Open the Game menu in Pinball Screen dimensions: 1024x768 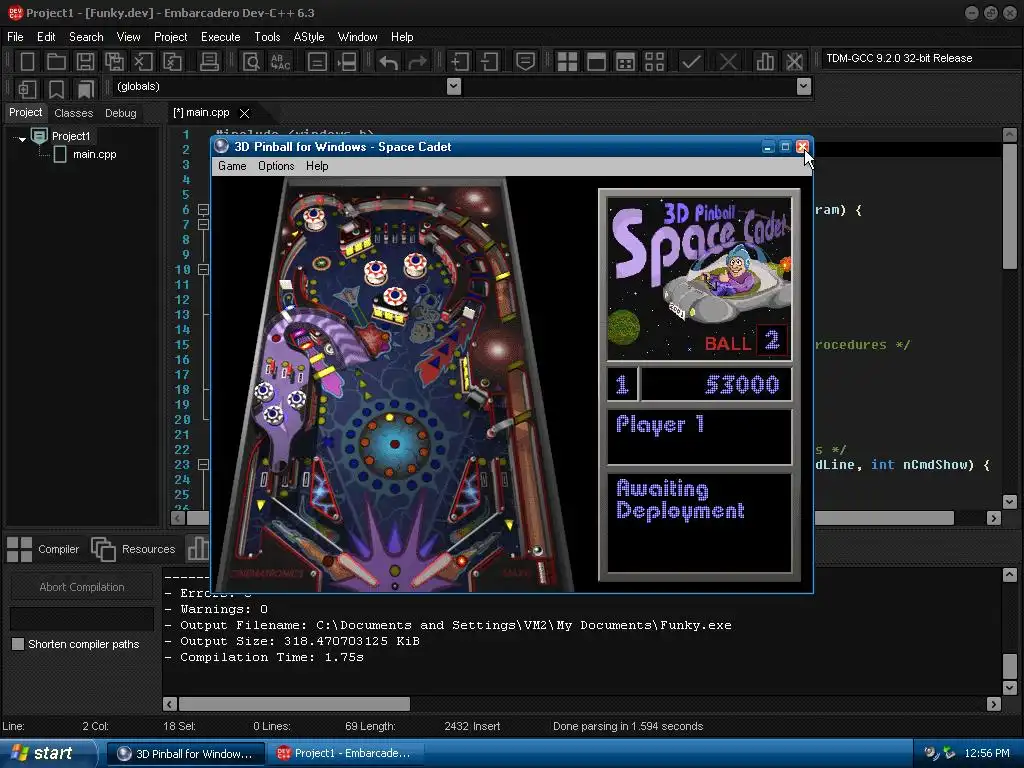point(232,166)
